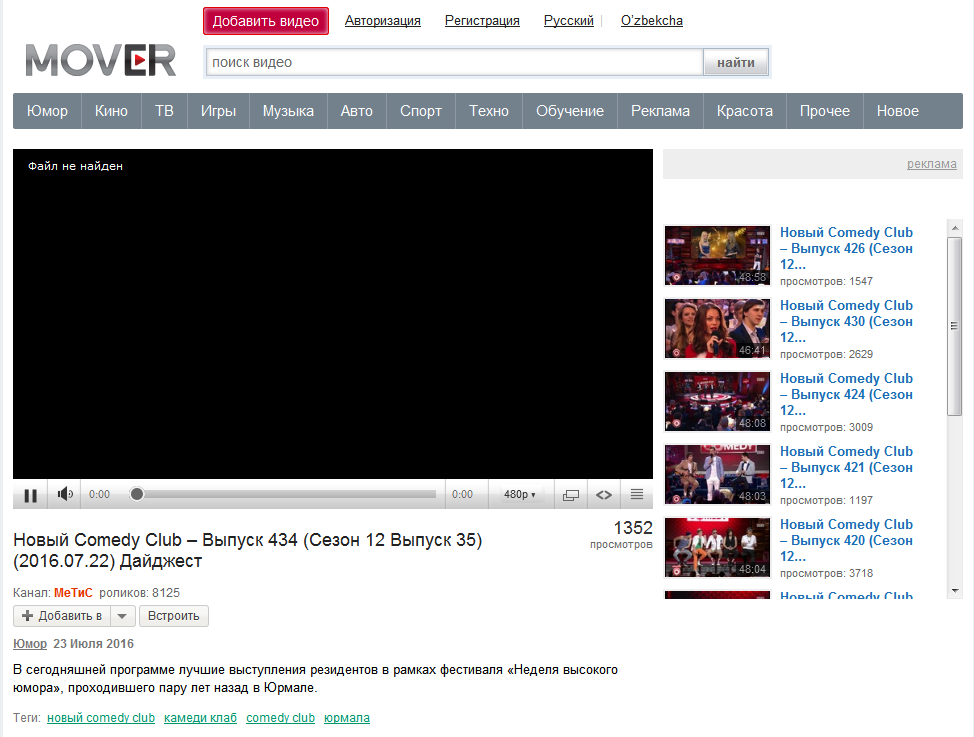The width and height of the screenshot is (974, 737).
Task: Click the video seek bar handle
Action: click(137, 494)
